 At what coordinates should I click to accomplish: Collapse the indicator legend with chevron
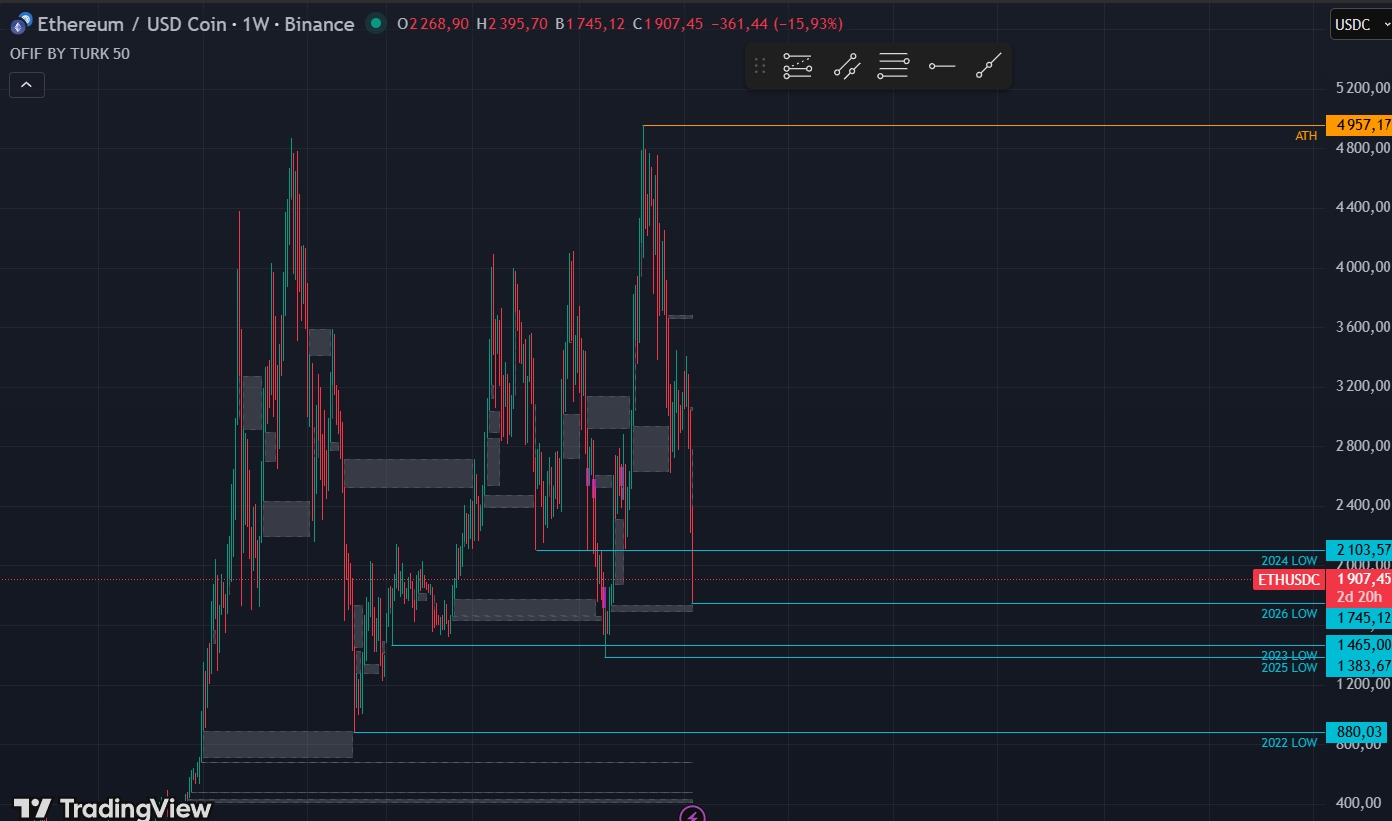coord(26,85)
